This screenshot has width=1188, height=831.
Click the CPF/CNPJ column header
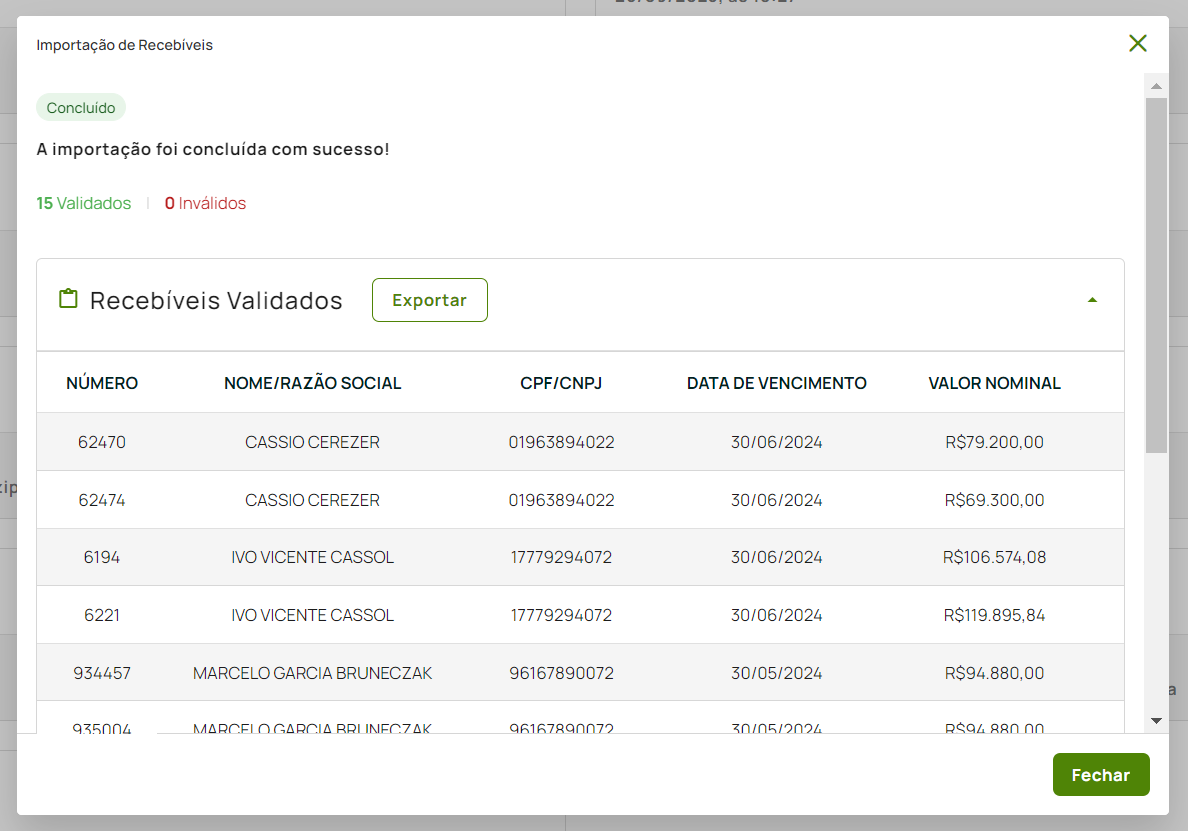tap(561, 383)
